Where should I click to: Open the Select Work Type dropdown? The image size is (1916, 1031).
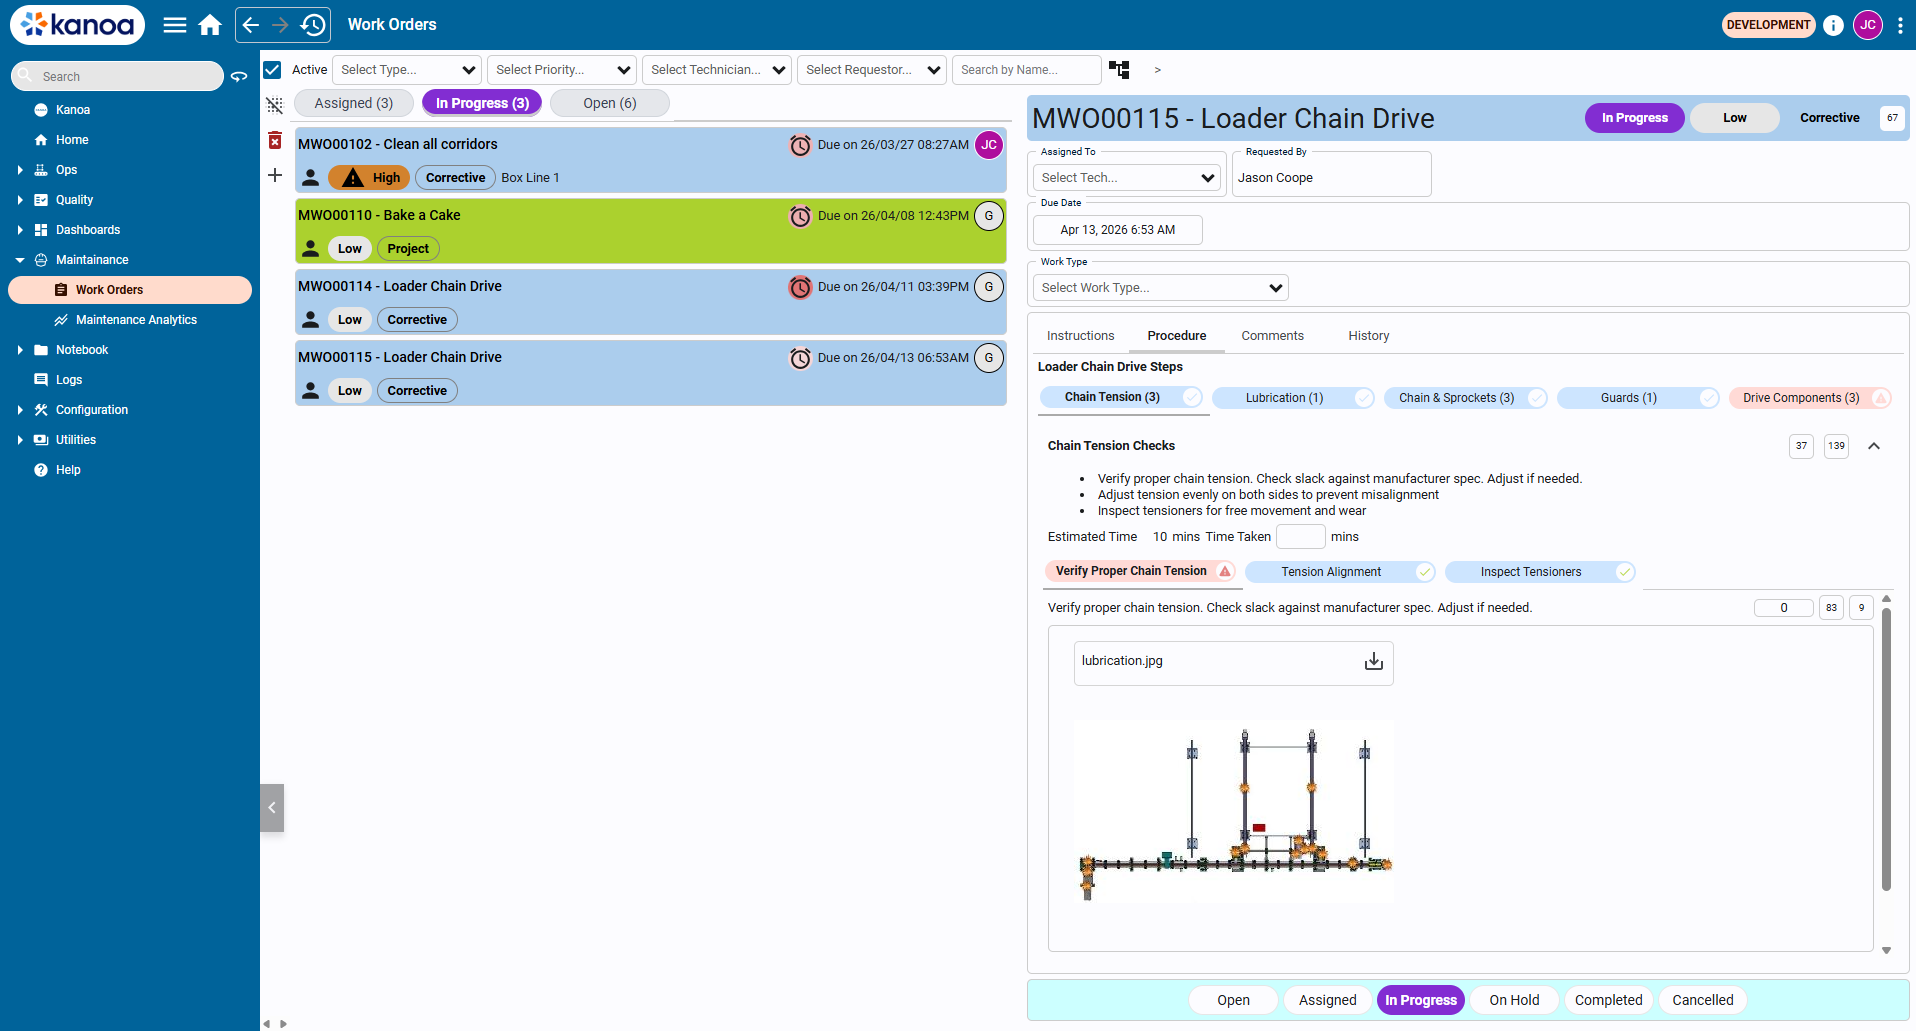click(1160, 288)
